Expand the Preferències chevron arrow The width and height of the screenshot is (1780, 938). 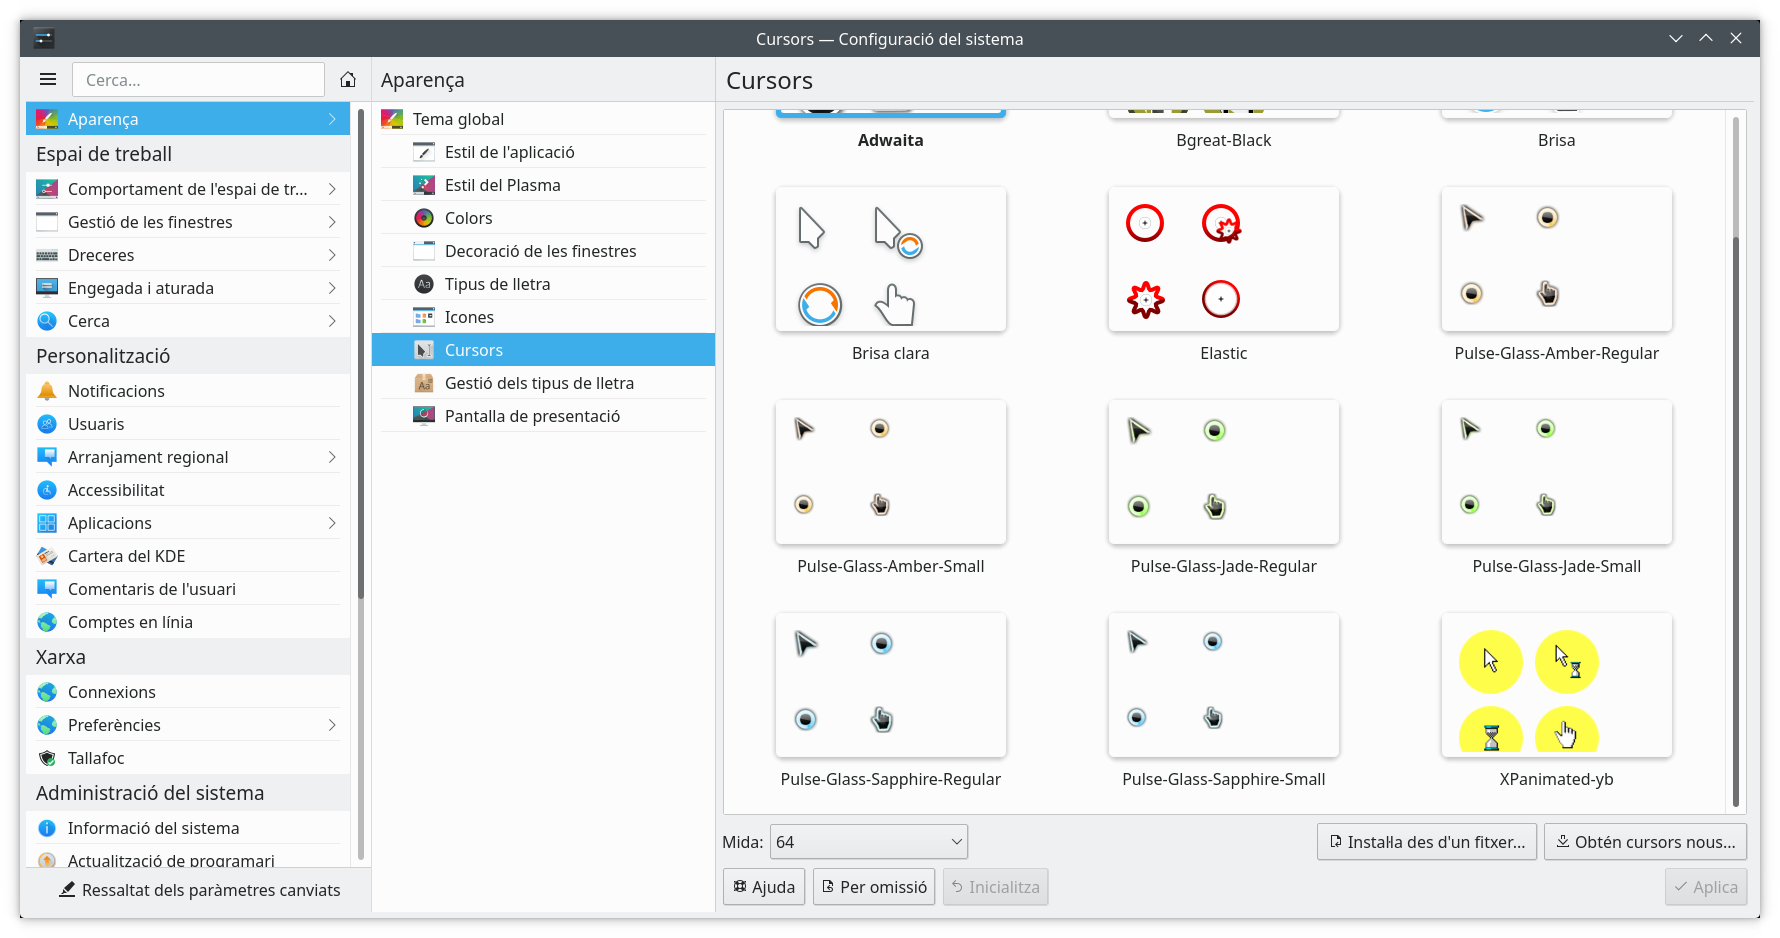coord(332,725)
